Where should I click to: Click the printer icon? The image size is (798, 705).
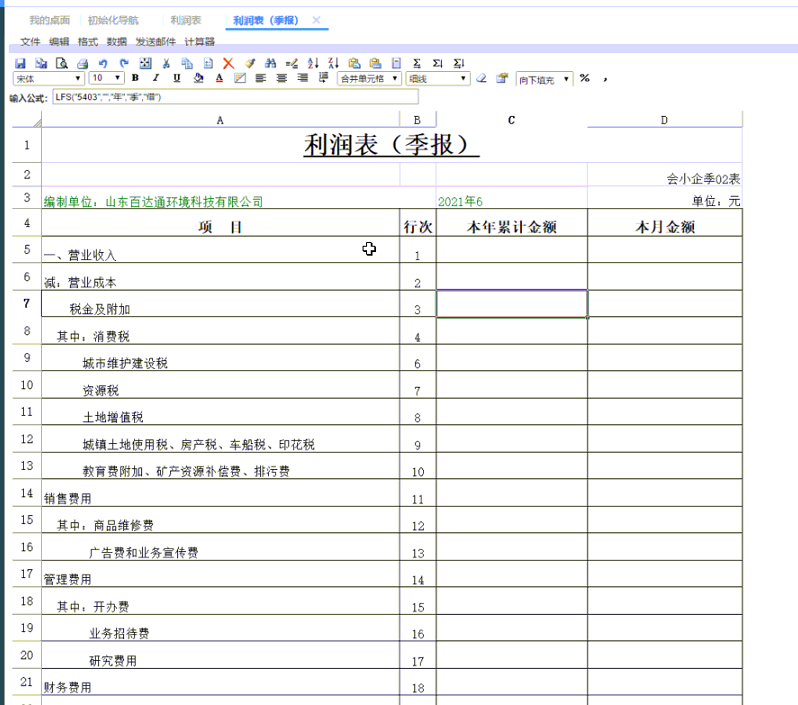(82, 63)
